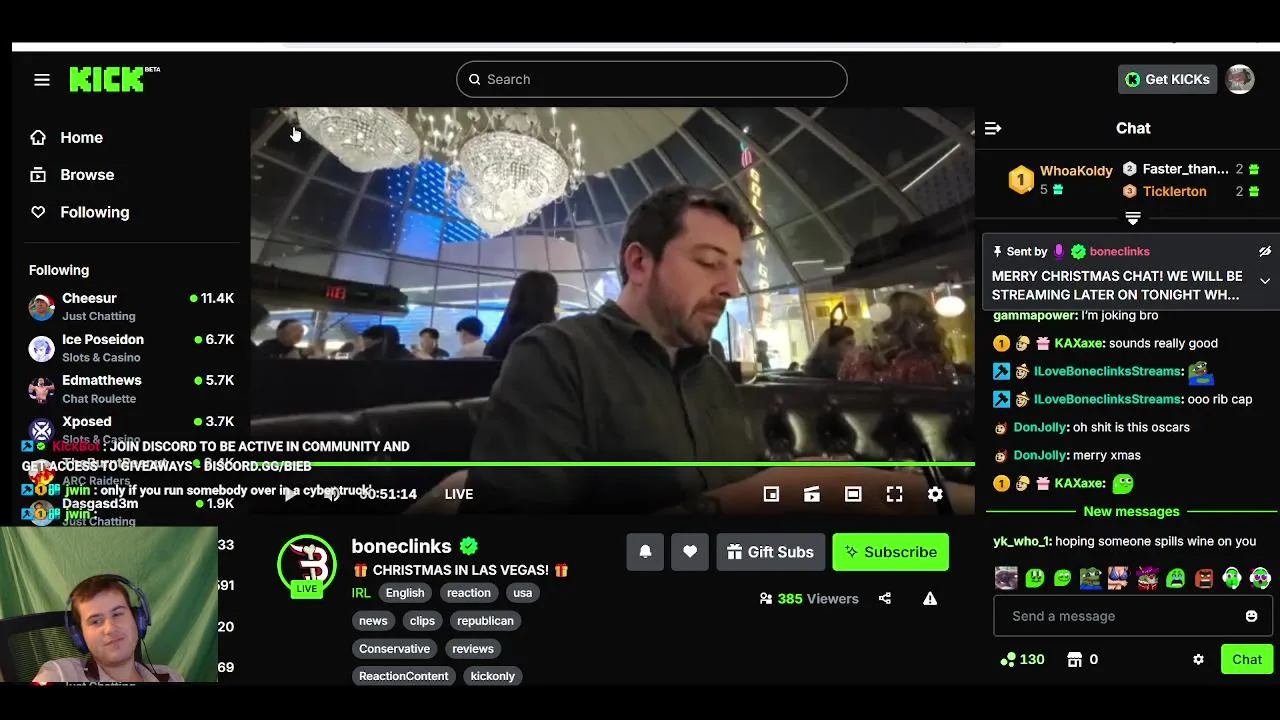1280x720 pixels.
Task: Follow boneclinks with the heart button
Action: pyautogui.click(x=690, y=552)
